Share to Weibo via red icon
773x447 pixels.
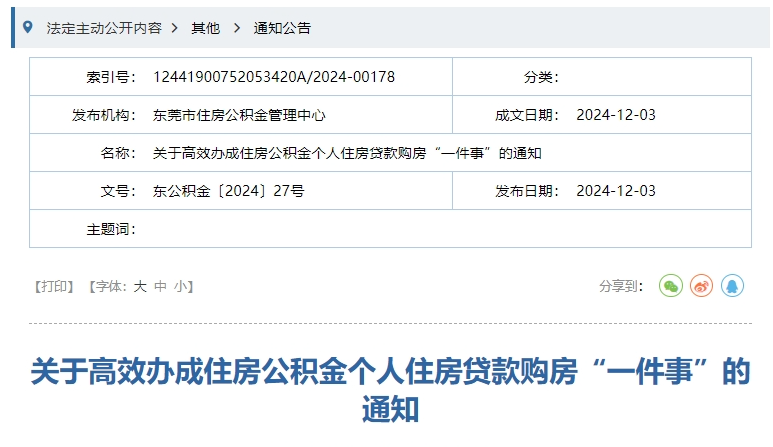pyautogui.click(x=701, y=286)
